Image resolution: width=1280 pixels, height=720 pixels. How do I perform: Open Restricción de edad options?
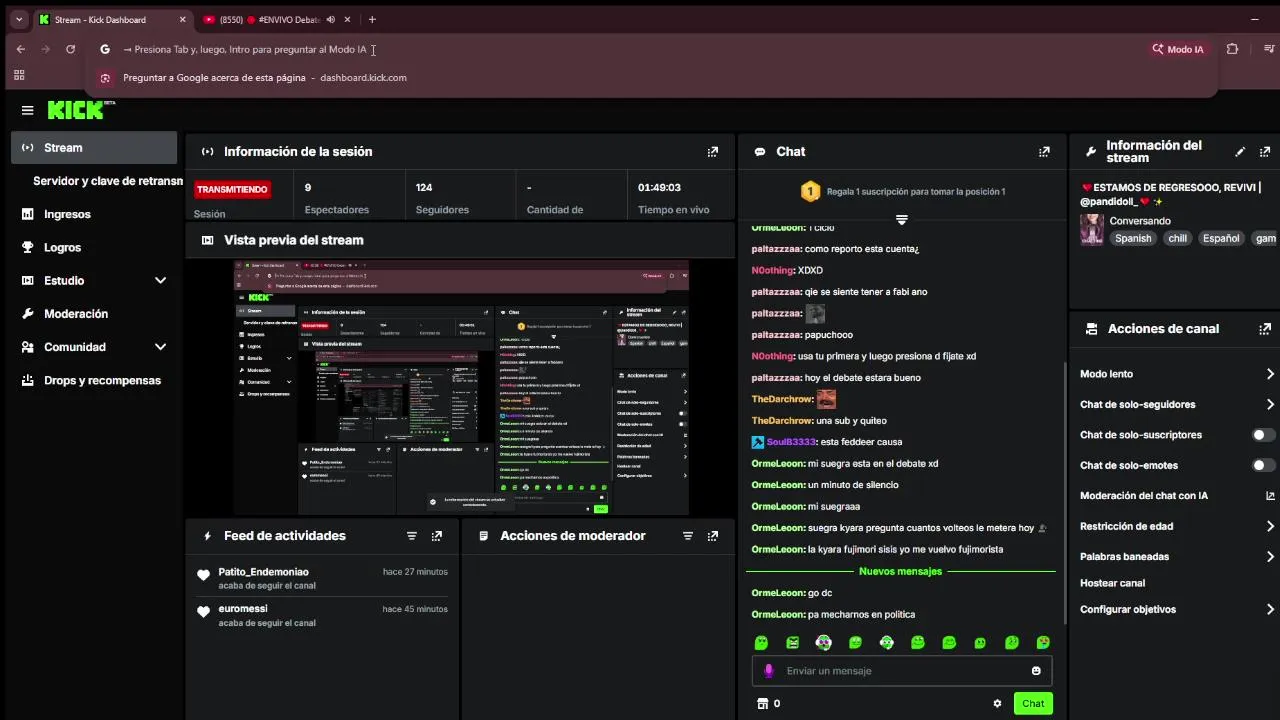pyautogui.click(x=1177, y=526)
